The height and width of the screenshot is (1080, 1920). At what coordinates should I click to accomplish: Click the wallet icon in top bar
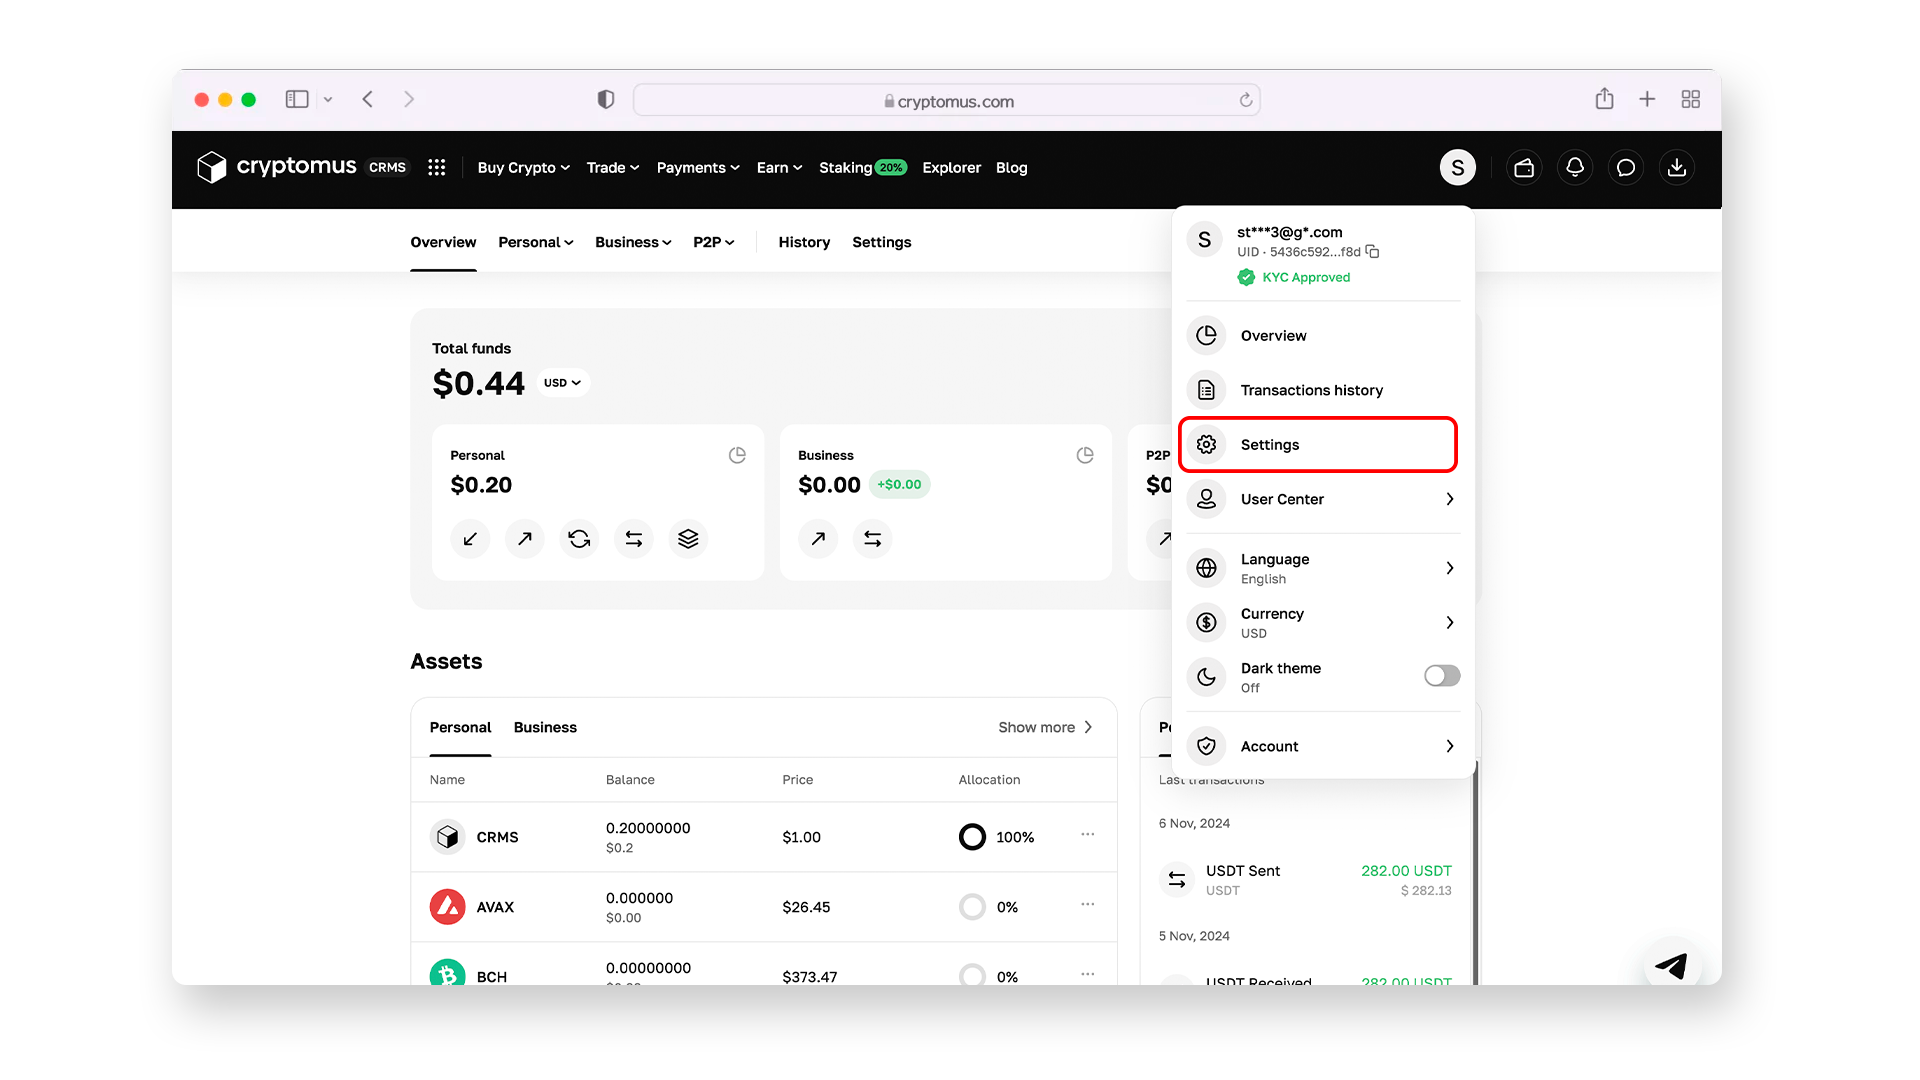tap(1524, 168)
